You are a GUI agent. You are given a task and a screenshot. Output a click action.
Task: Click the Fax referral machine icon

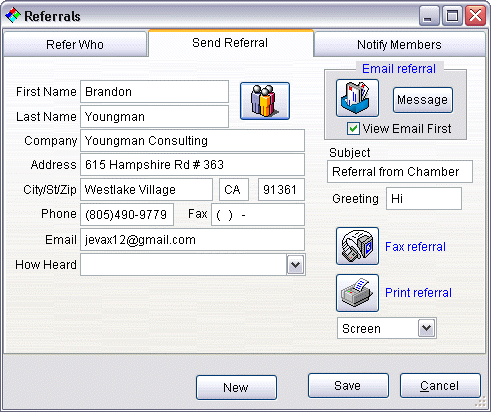(357, 246)
